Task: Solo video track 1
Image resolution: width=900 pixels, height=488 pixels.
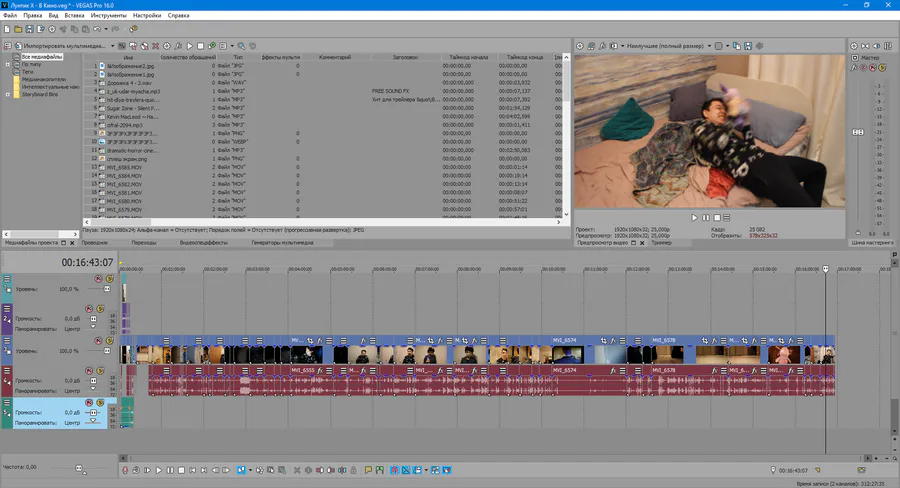Action: [x=109, y=279]
